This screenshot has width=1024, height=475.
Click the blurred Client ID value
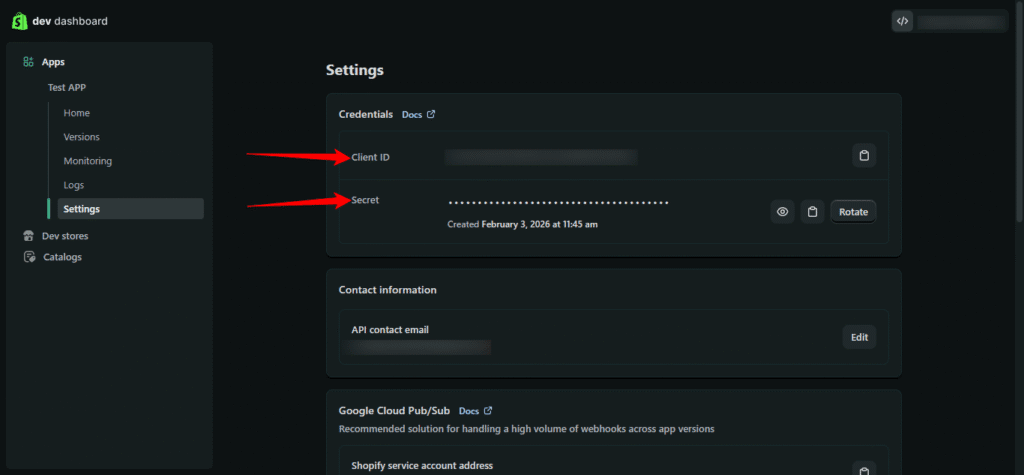pos(541,157)
